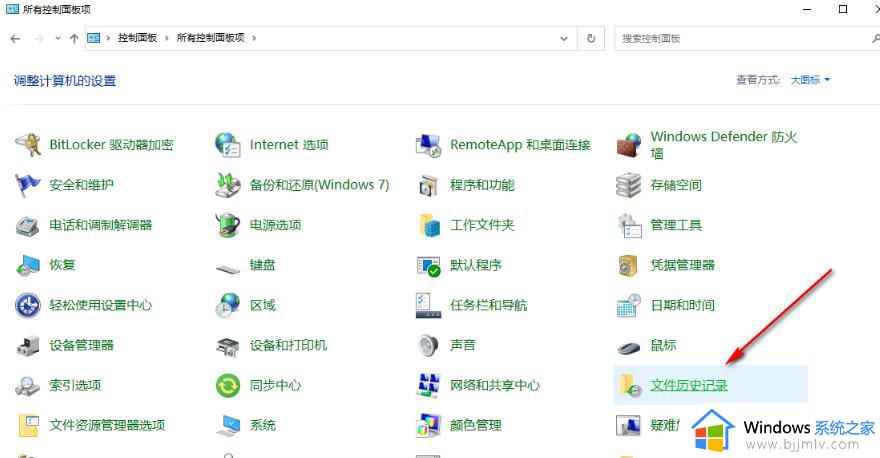The height and width of the screenshot is (458, 880).
Task: Click the 系统 computer icon
Action: point(228,425)
